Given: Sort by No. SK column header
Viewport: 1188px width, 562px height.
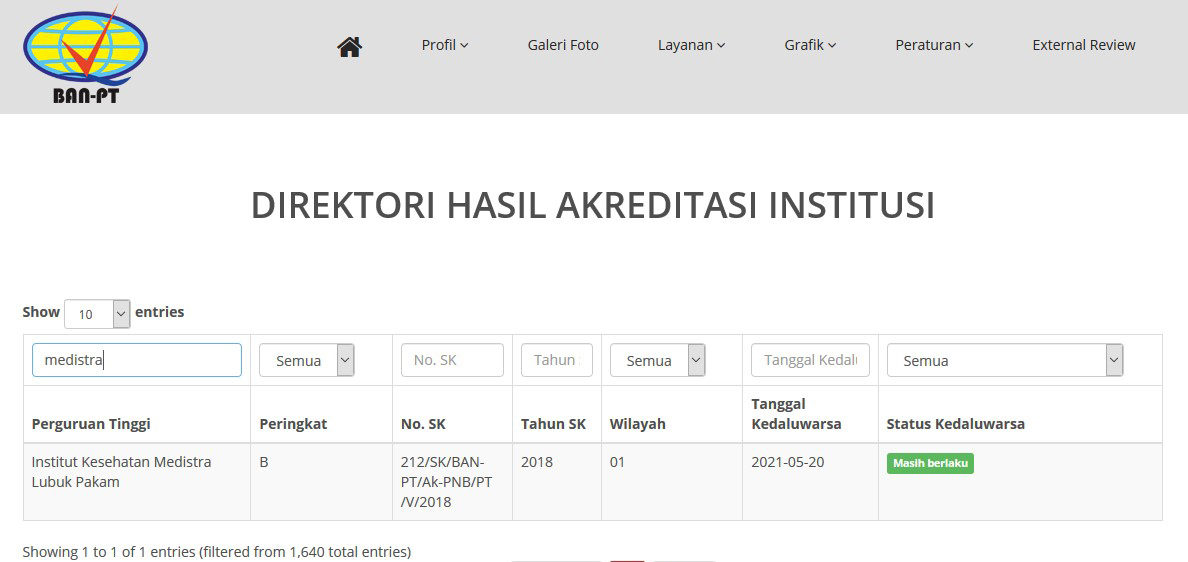Looking at the screenshot, I should 452,414.
